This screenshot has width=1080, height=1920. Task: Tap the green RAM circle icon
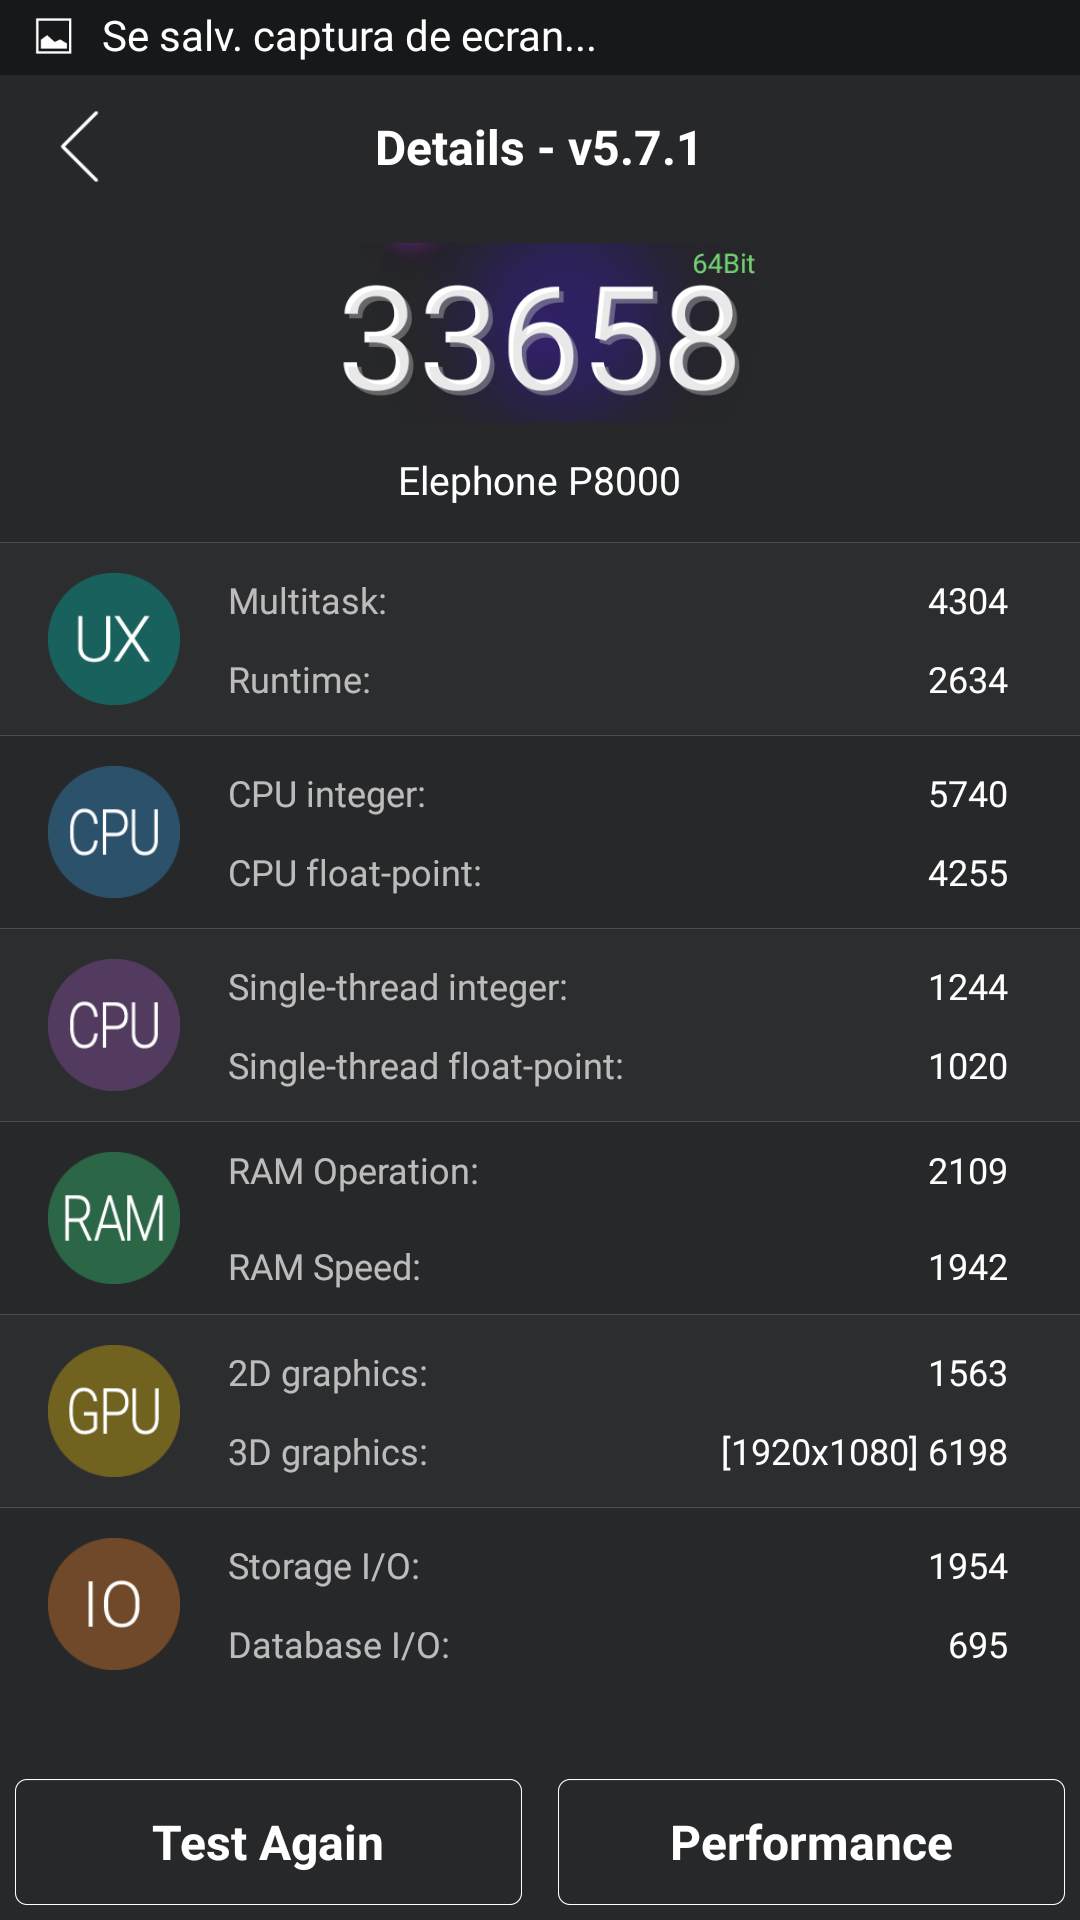pyautogui.click(x=114, y=1218)
